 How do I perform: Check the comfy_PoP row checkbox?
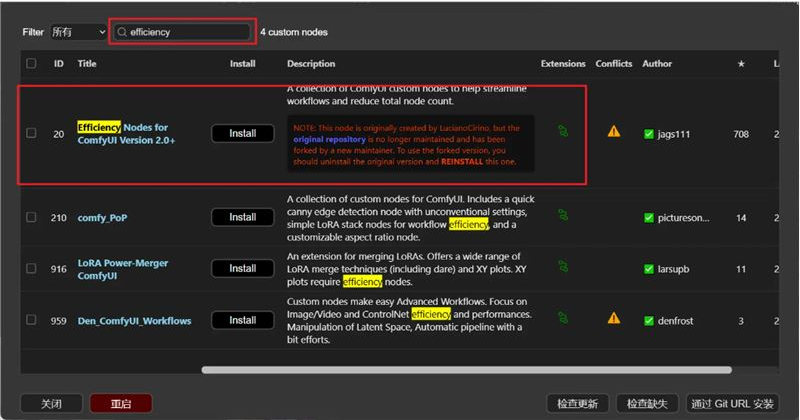(31, 217)
